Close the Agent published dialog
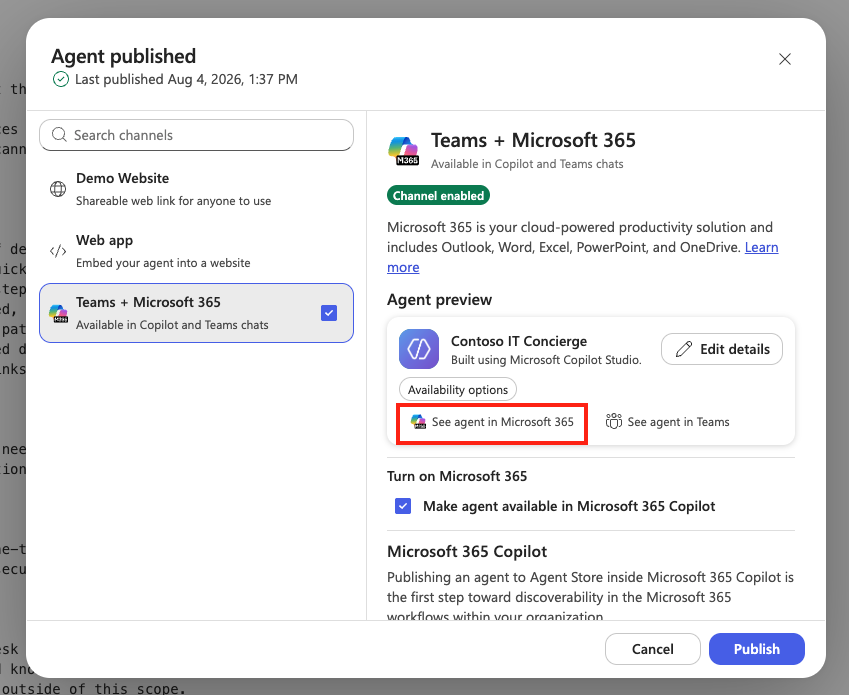This screenshot has width=849, height=695. coord(785,59)
